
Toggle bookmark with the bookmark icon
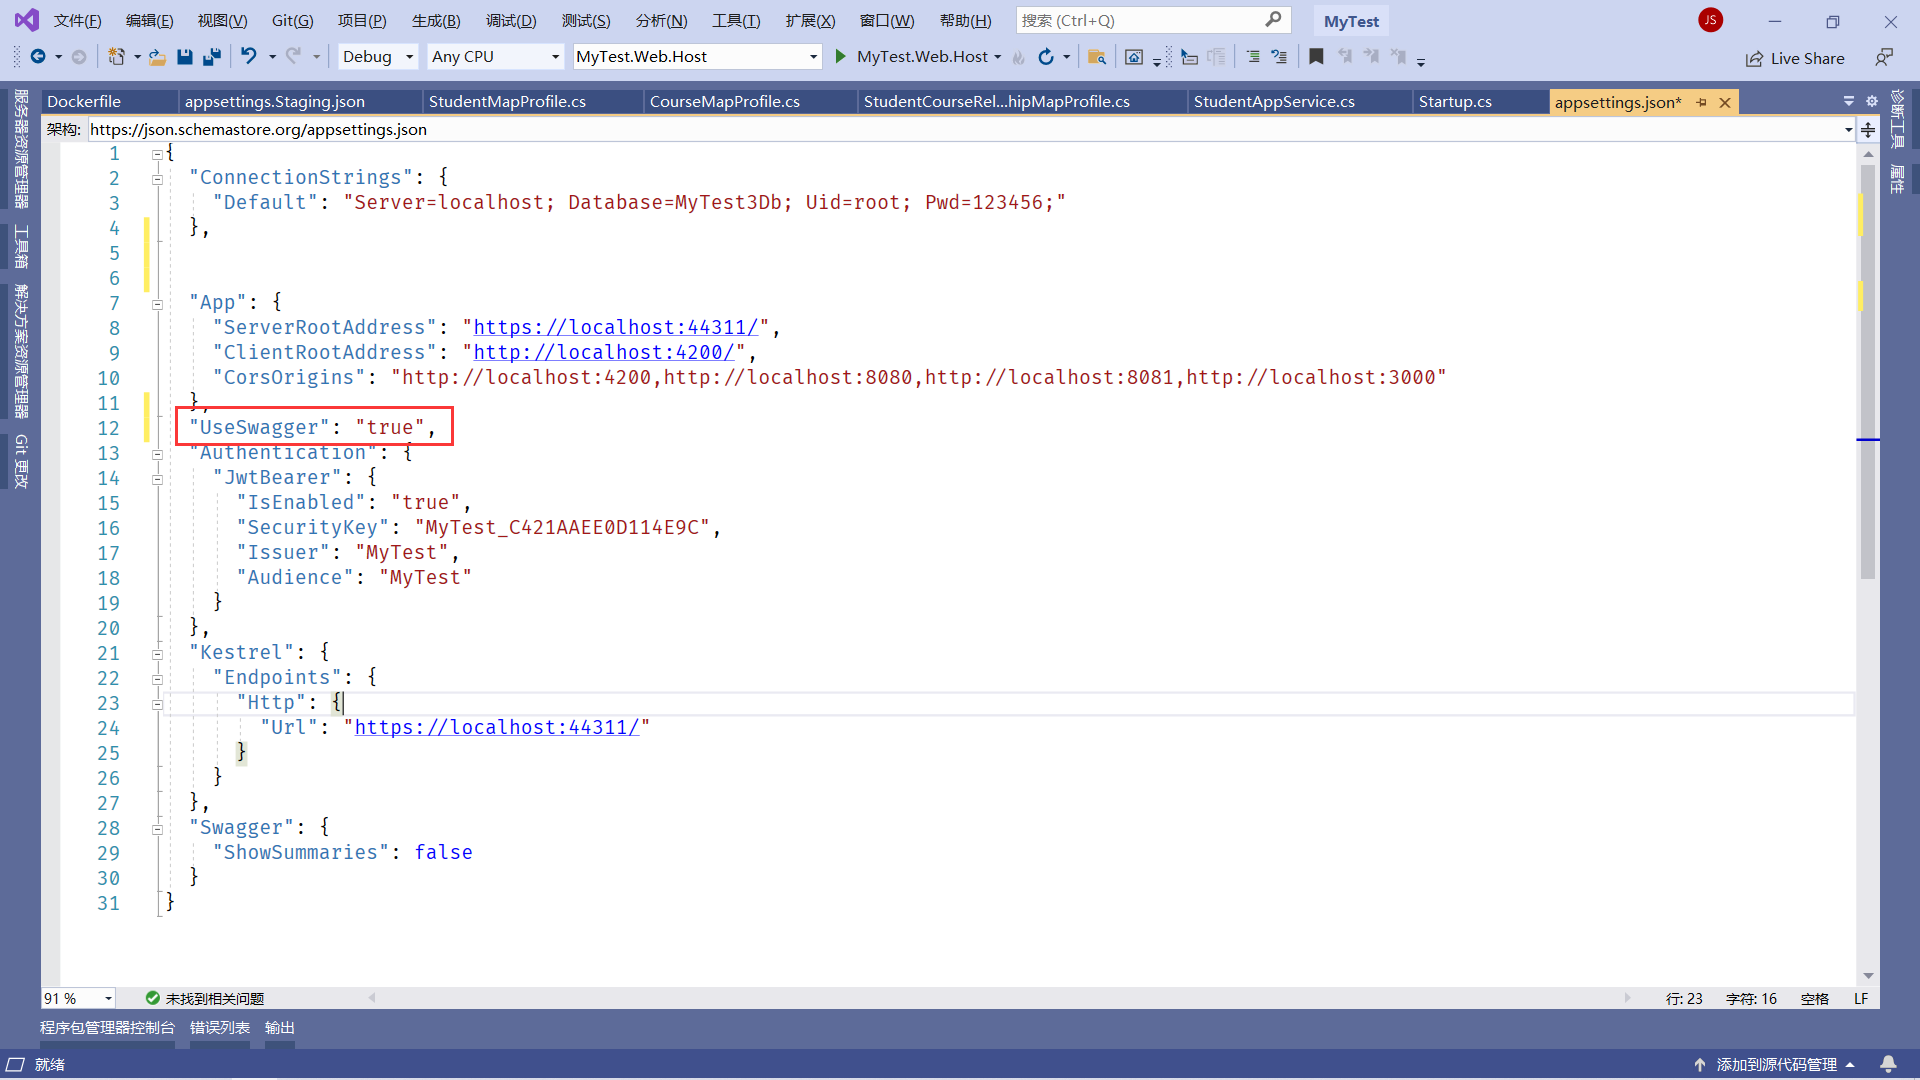tap(1316, 57)
